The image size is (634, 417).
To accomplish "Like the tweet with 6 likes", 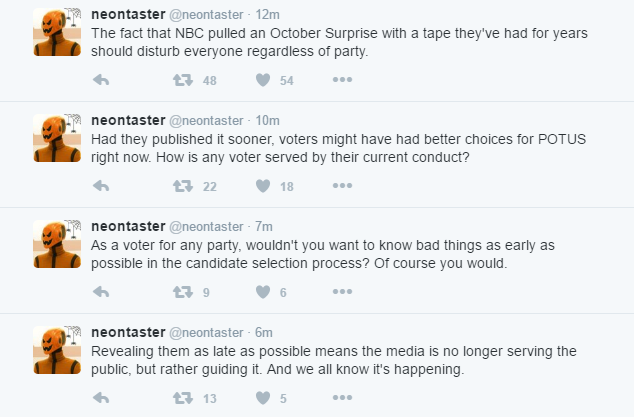I will (263, 292).
